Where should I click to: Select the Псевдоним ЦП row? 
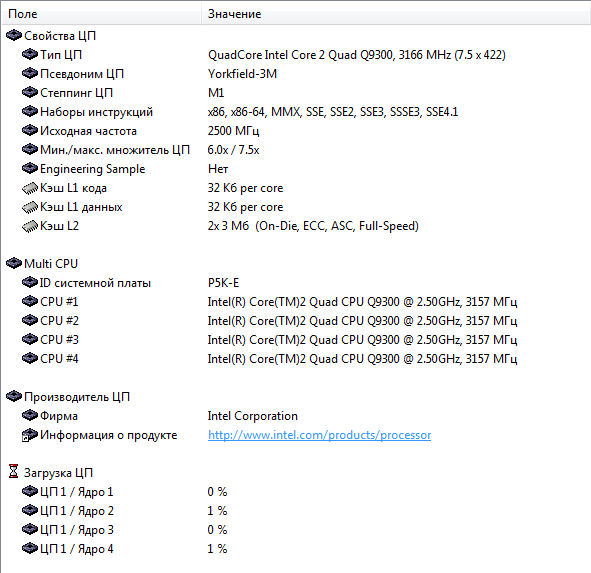point(296,74)
